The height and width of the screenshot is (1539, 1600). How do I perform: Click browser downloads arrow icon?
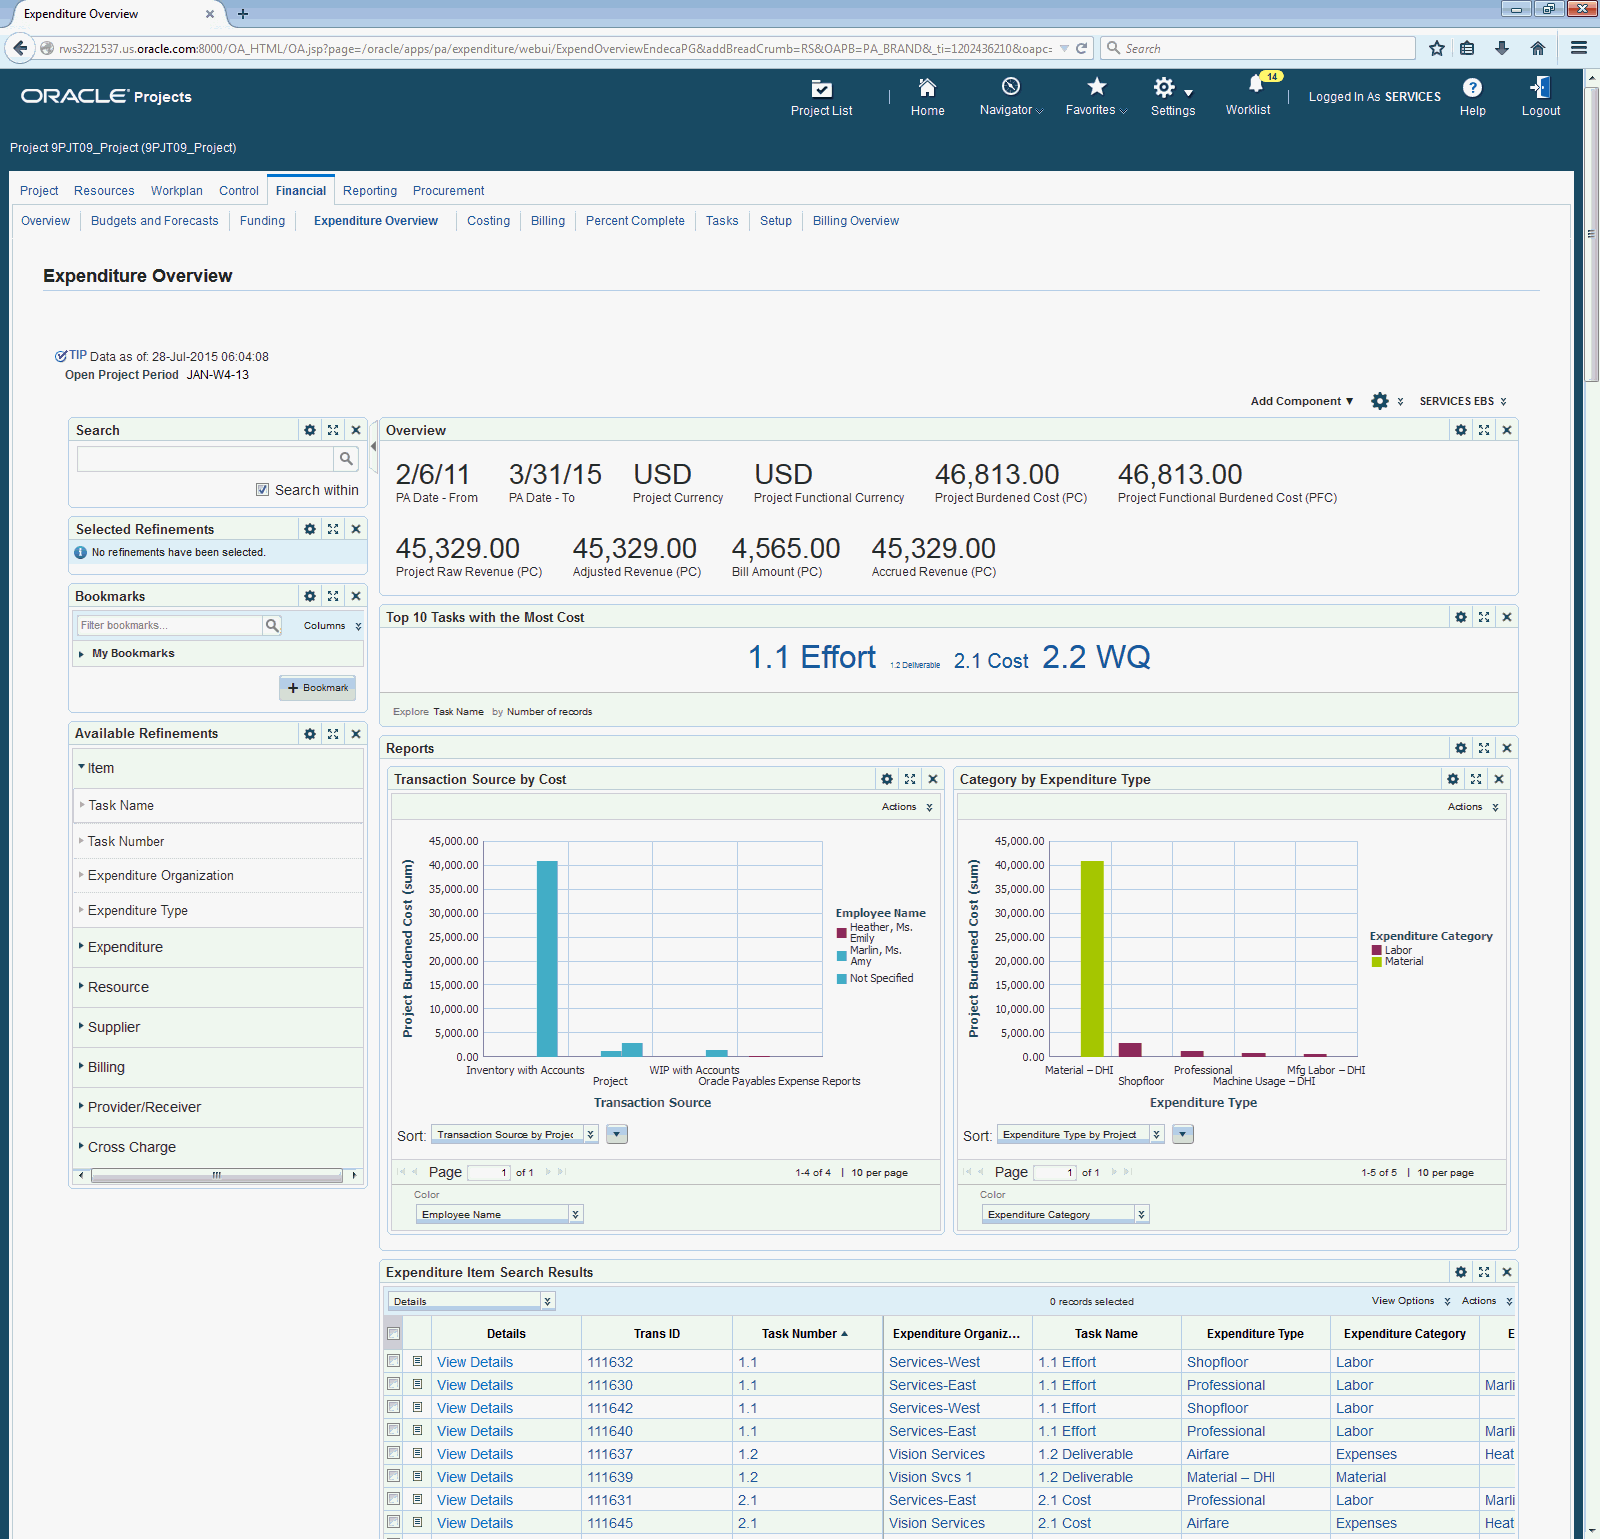tap(1502, 48)
